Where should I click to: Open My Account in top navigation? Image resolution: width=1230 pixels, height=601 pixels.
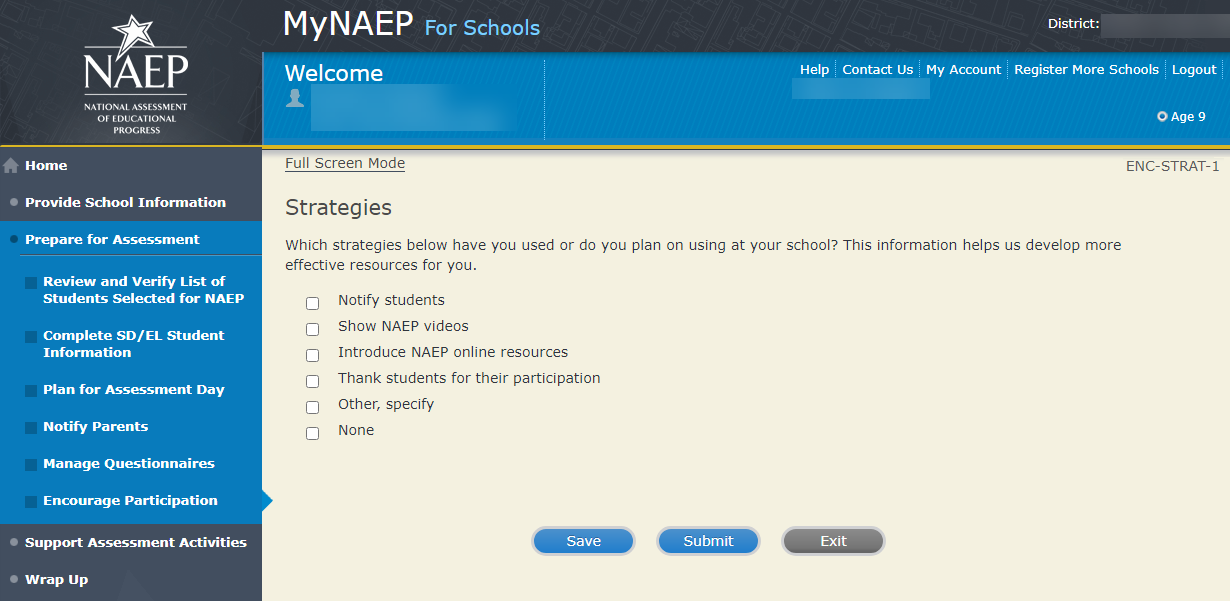pos(963,70)
